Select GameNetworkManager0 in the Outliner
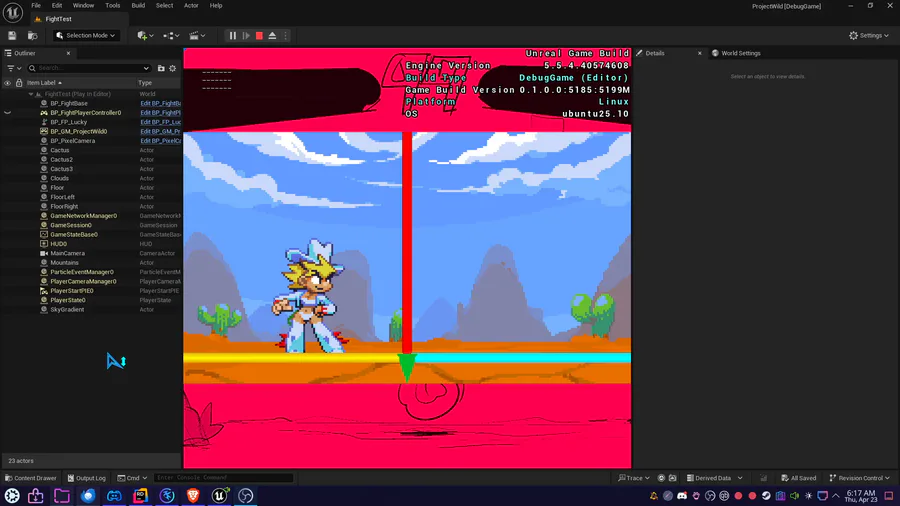Viewport: 900px width, 506px height. [x=83, y=216]
